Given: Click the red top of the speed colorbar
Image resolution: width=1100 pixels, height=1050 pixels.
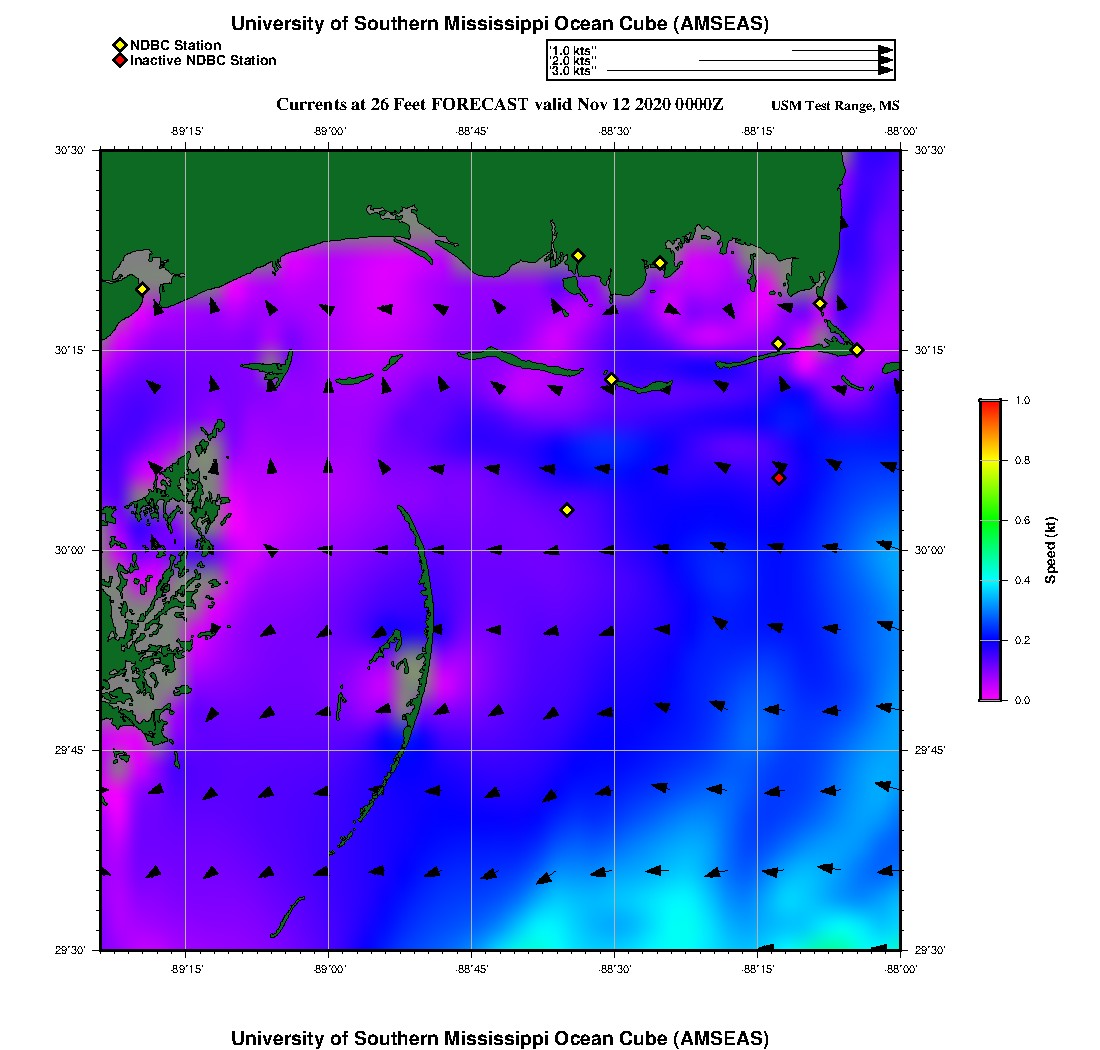Looking at the screenshot, I should 990,405.
